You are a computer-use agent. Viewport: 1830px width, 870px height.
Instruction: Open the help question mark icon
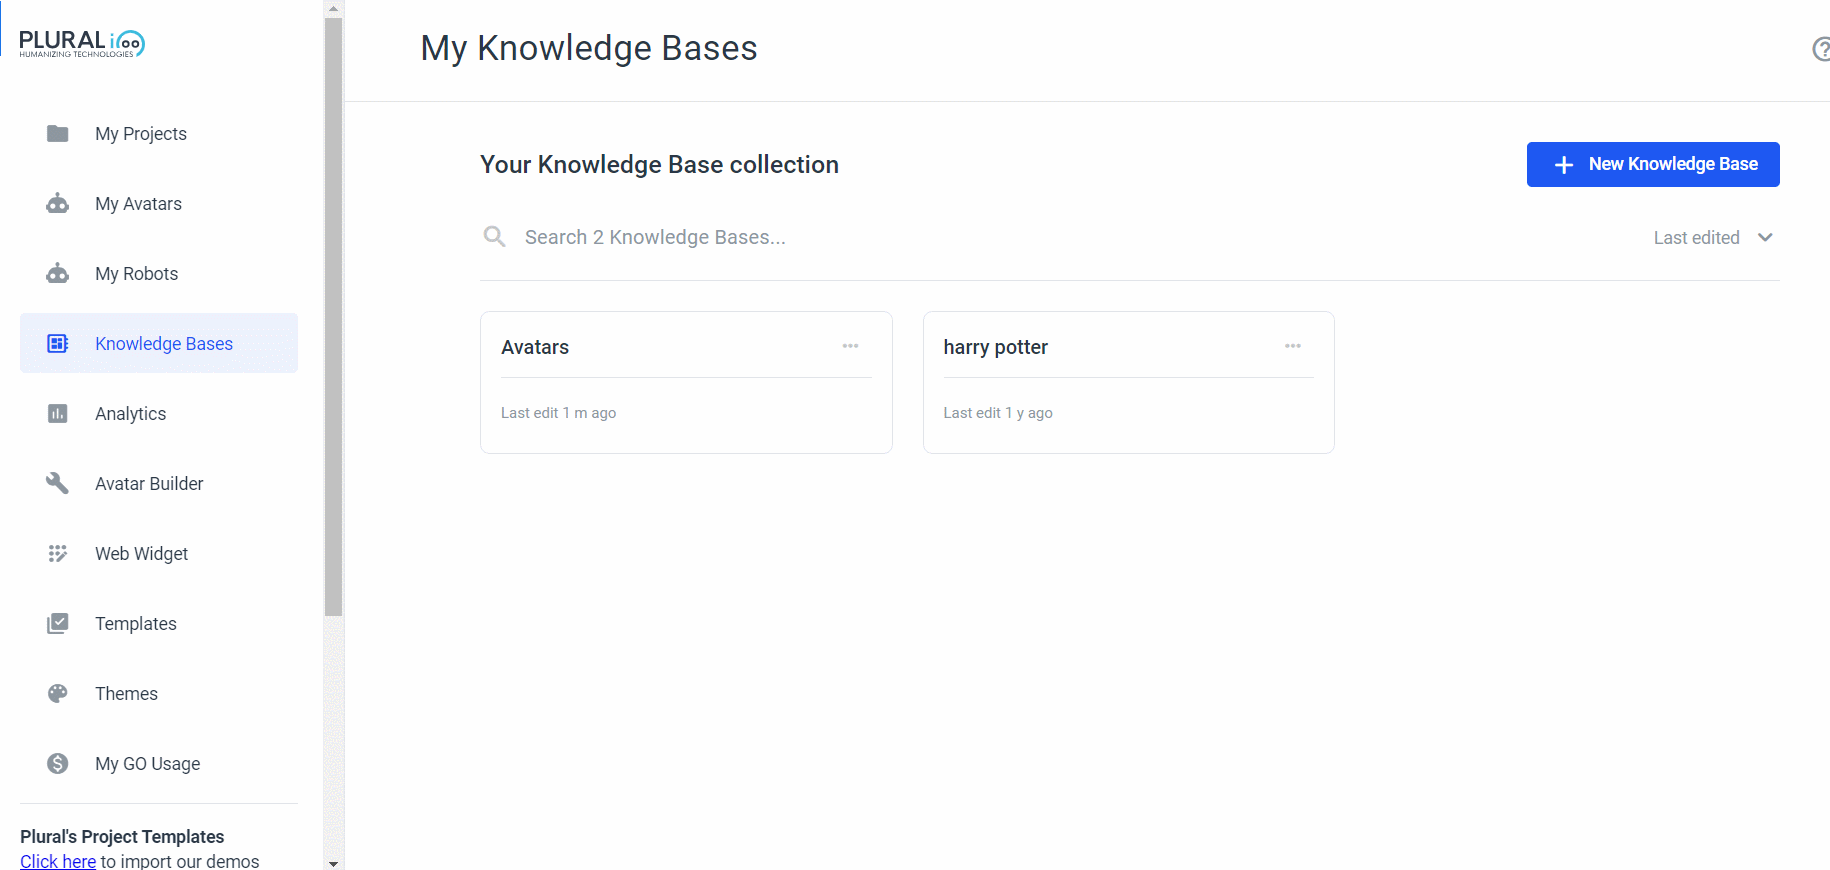(x=1822, y=48)
